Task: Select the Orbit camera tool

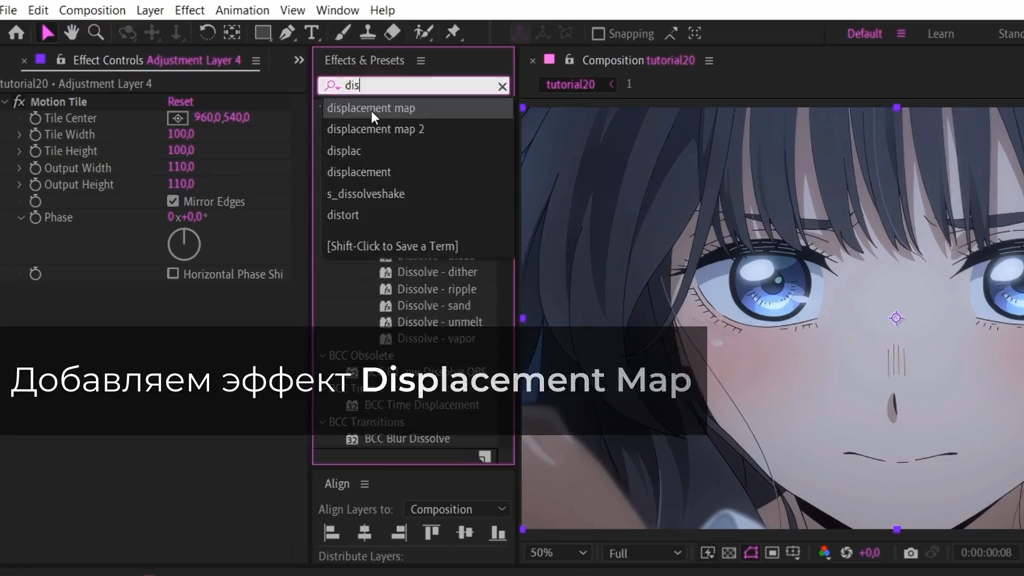Action: pyautogui.click(x=127, y=33)
